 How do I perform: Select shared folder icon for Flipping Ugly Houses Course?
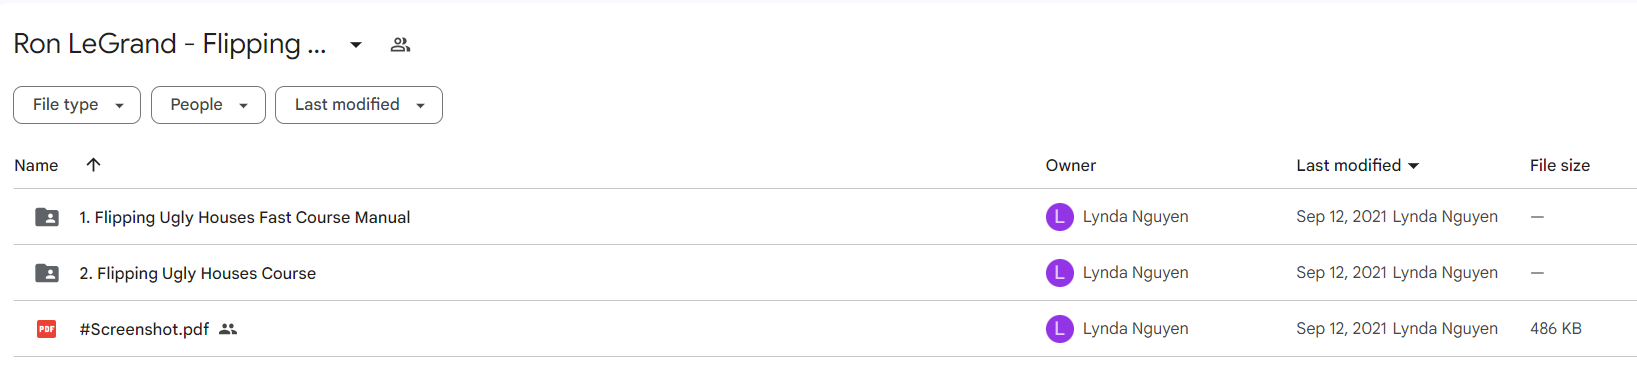point(47,273)
